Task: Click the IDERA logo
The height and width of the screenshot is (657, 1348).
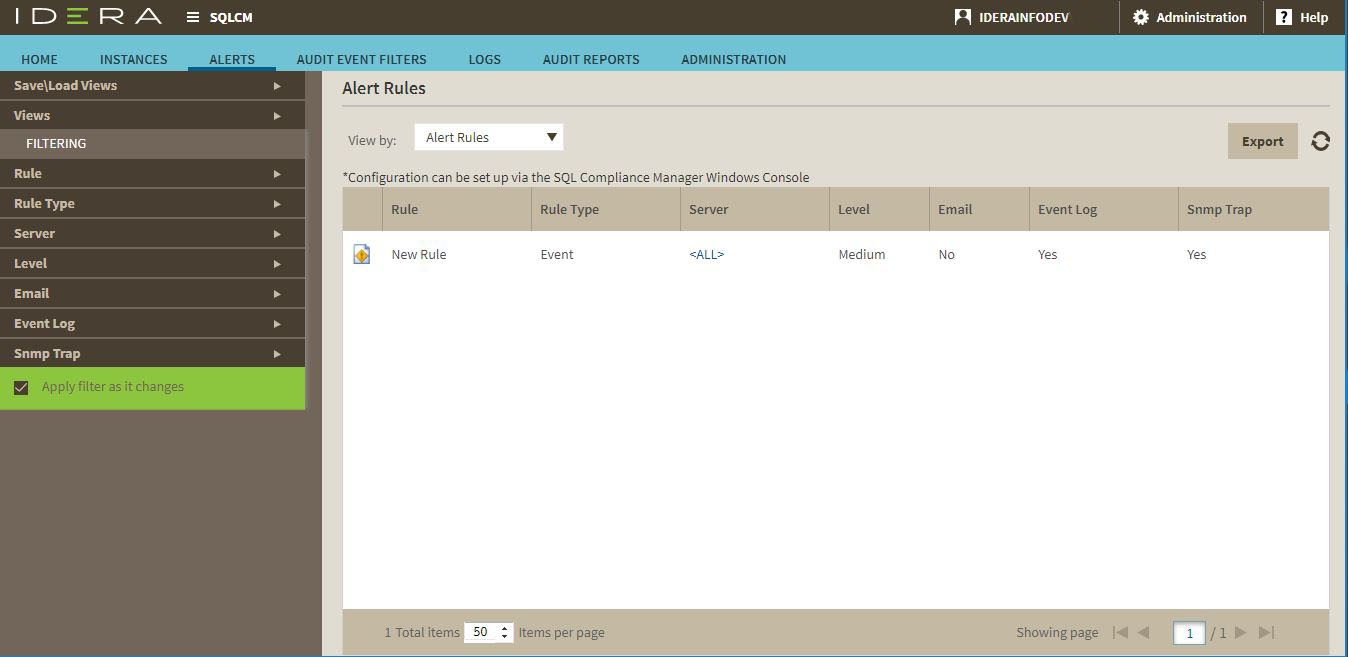Action: pos(88,16)
